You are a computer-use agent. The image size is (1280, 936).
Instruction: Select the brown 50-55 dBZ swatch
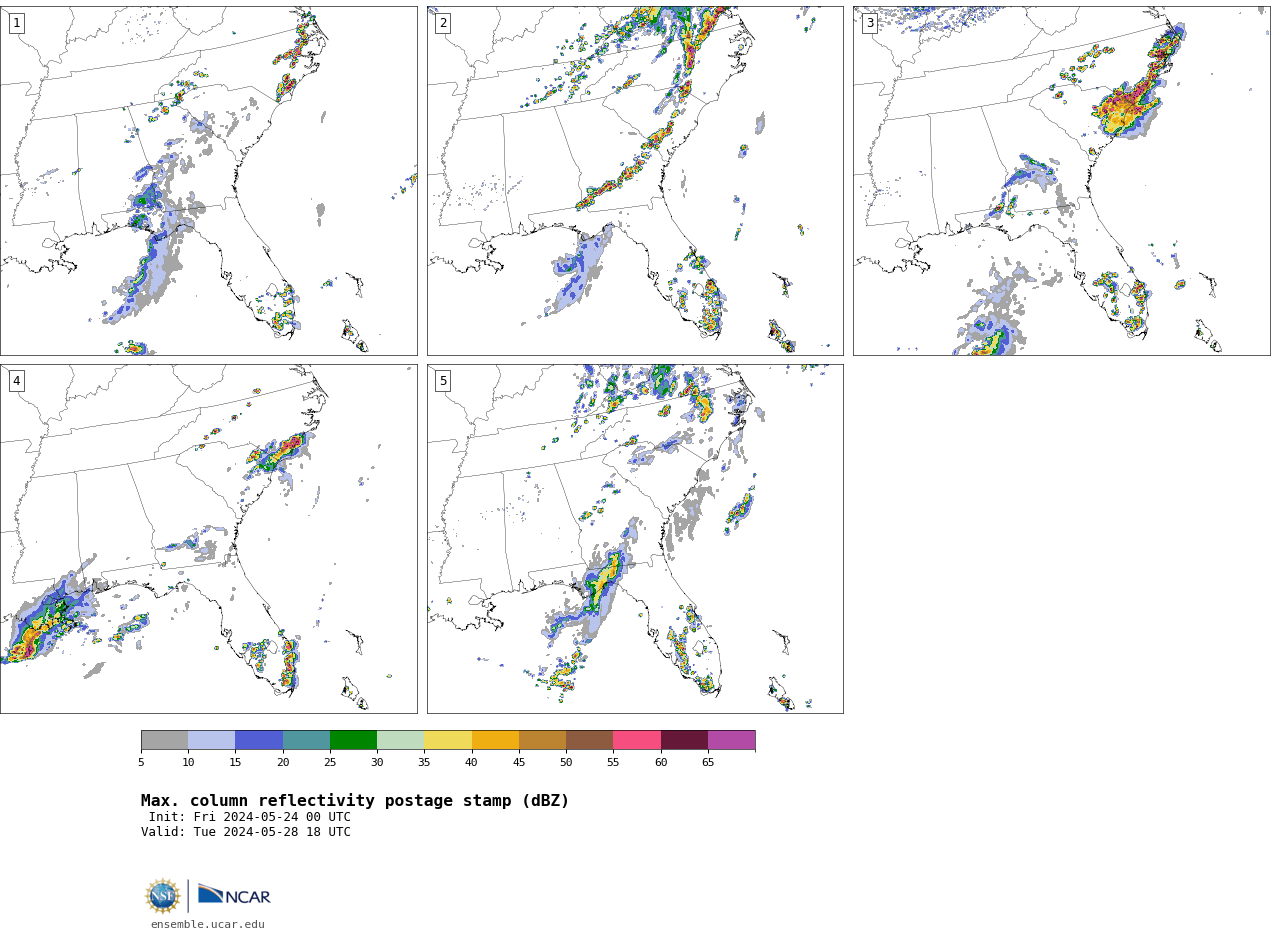[589, 740]
